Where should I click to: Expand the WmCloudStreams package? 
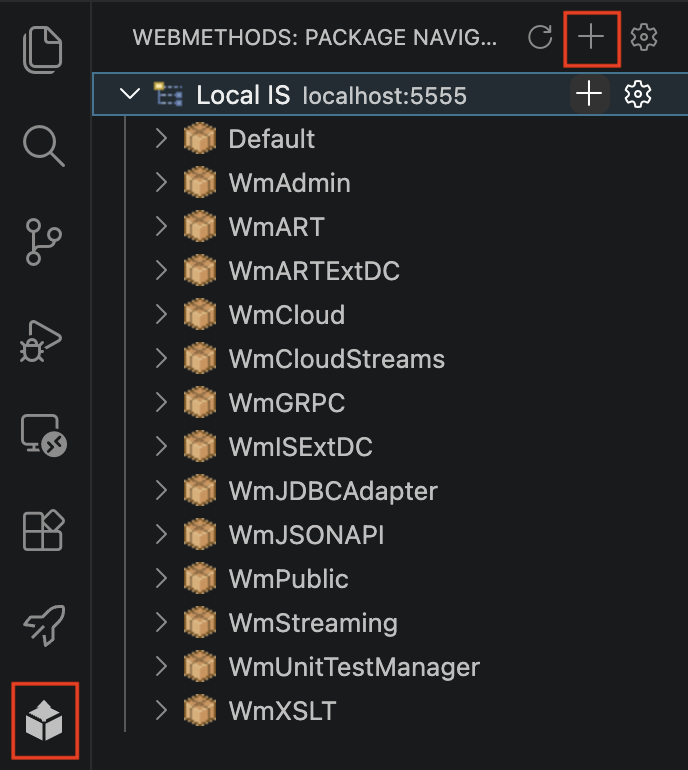click(x=161, y=358)
